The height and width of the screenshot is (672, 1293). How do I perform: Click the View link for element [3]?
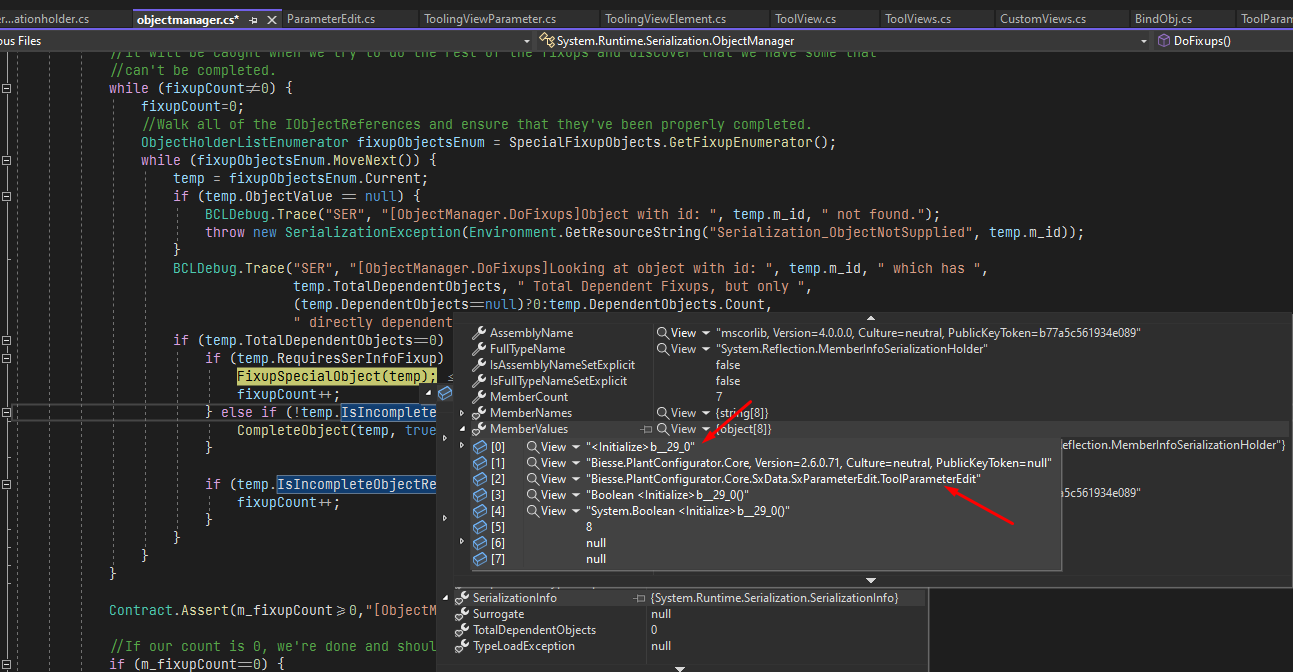tap(550, 495)
